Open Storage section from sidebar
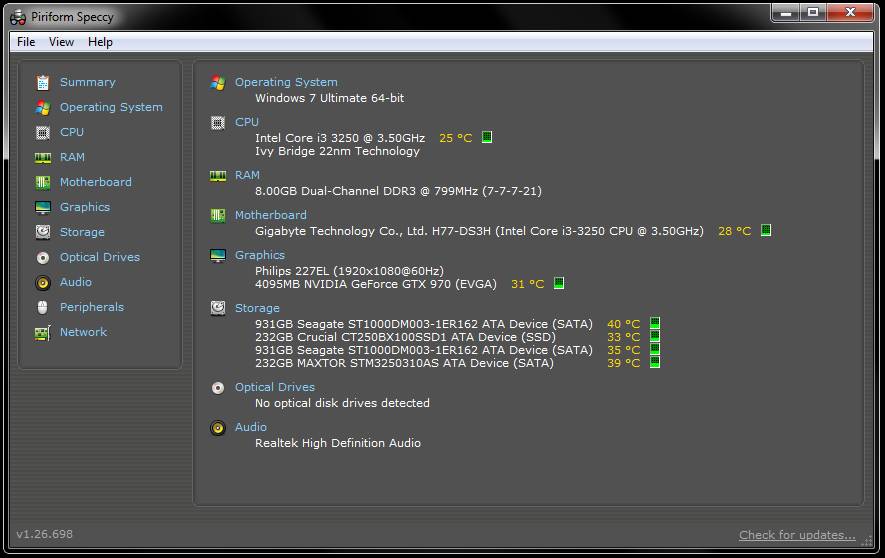This screenshot has height=558, width=885. pos(82,232)
